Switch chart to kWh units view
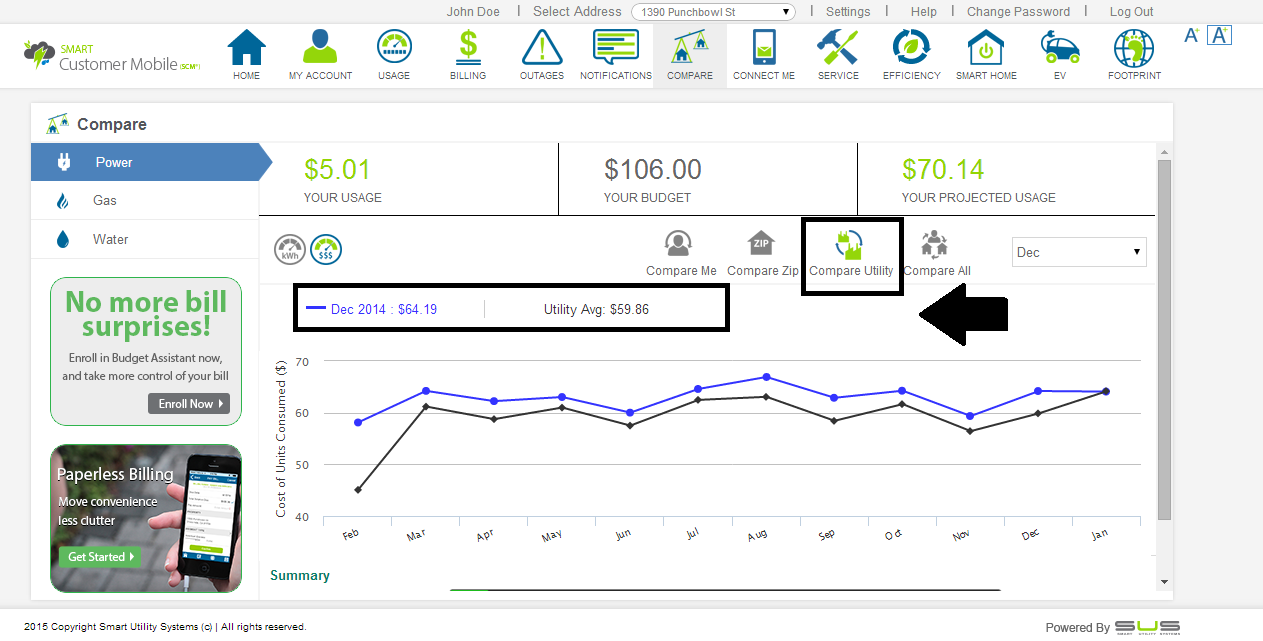The width and height of the screenshot is (1263, 641). [290, 249]
